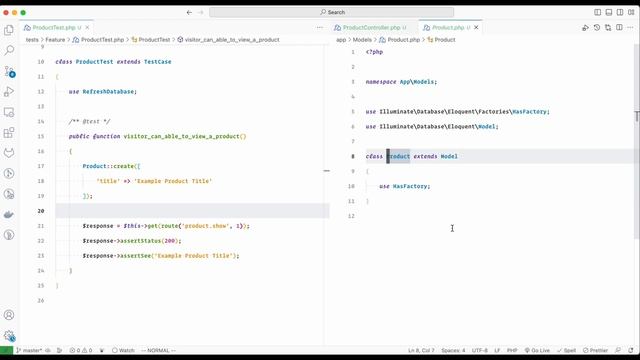Toggle Spell checker in status bar
The image size is (640, 360).
(x=566, y=350)
